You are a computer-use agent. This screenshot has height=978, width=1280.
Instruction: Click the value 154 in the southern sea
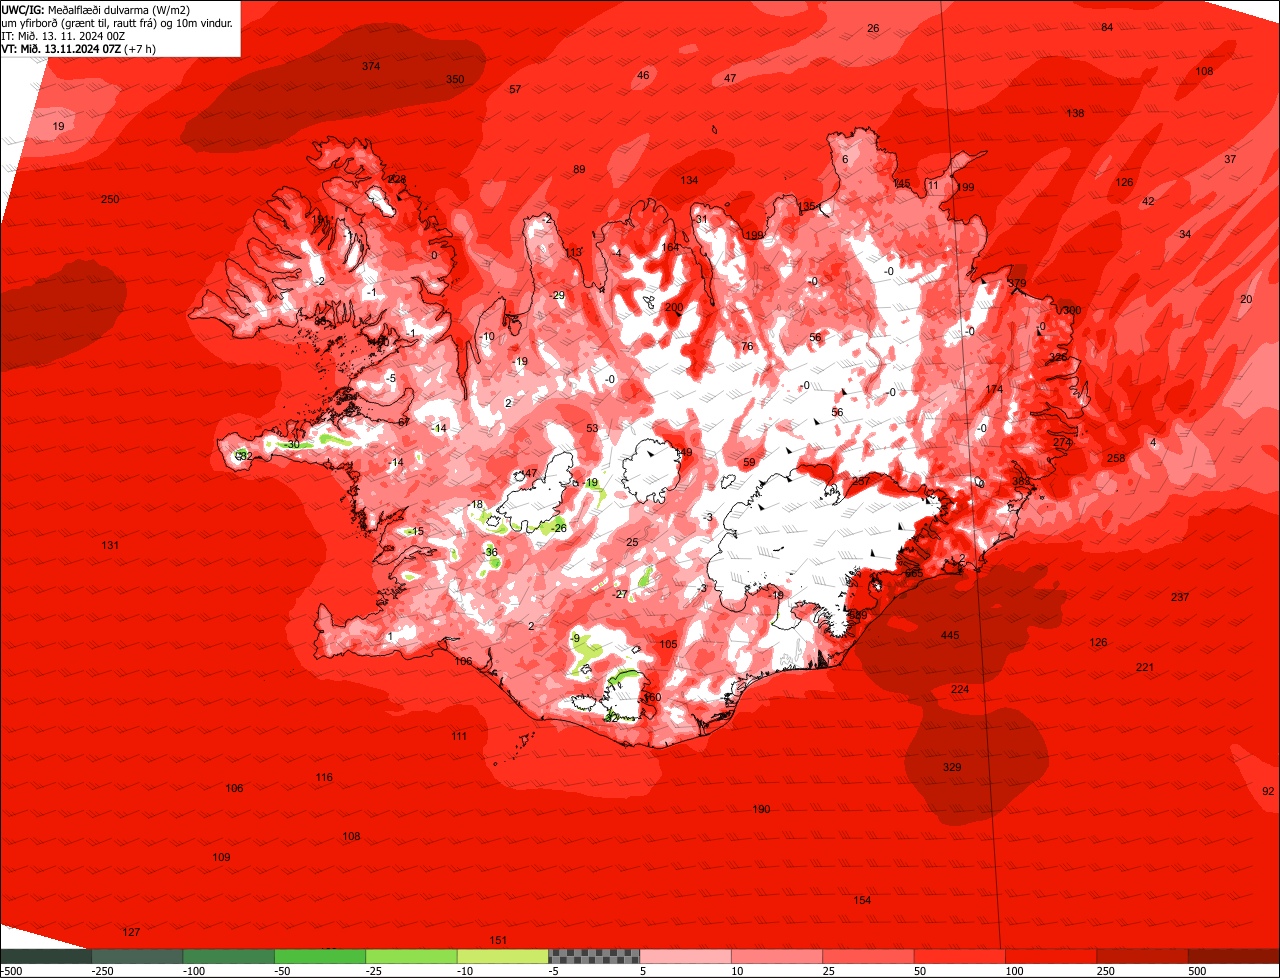pos(862,900)
